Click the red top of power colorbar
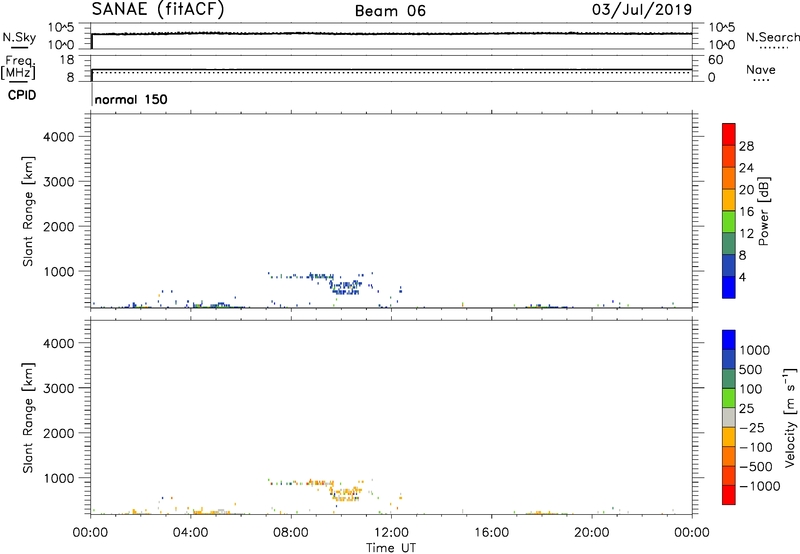Image resolution: width=800 pixels, height=554 pixels. [x=729, y=134]
